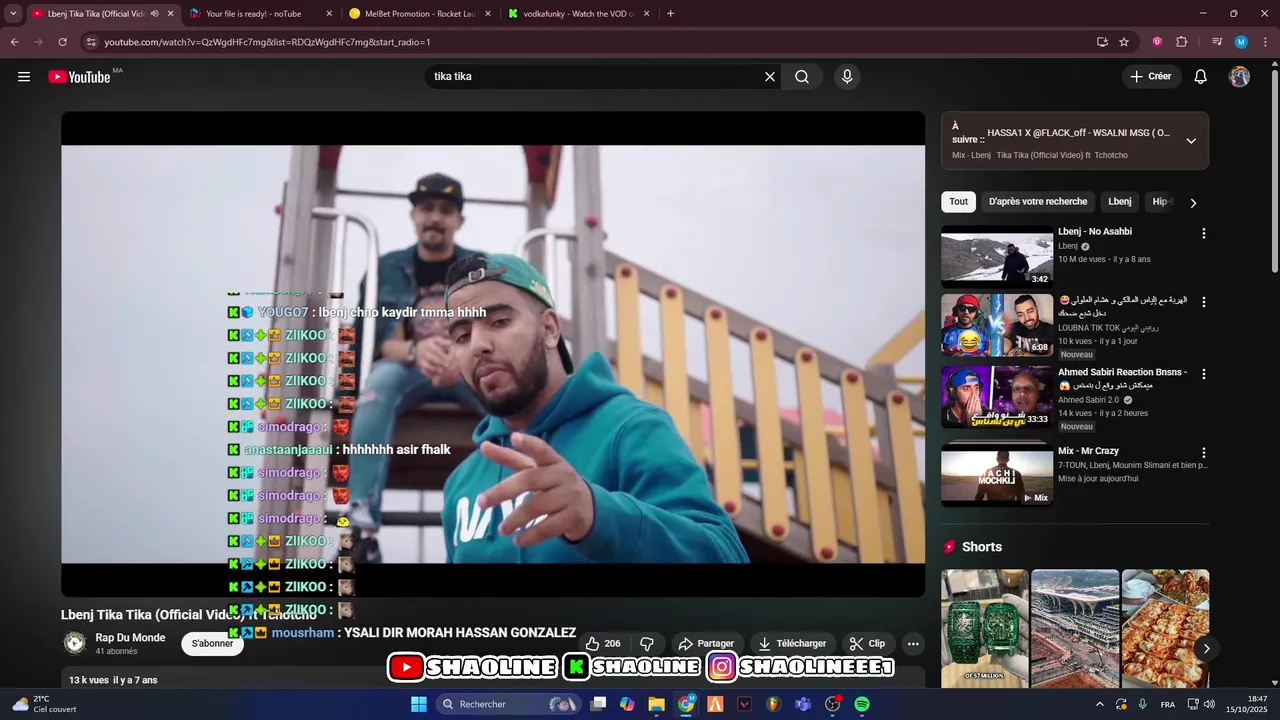
Task: Open Microsoft Teams from the taskbar
Action: (803, 704)
